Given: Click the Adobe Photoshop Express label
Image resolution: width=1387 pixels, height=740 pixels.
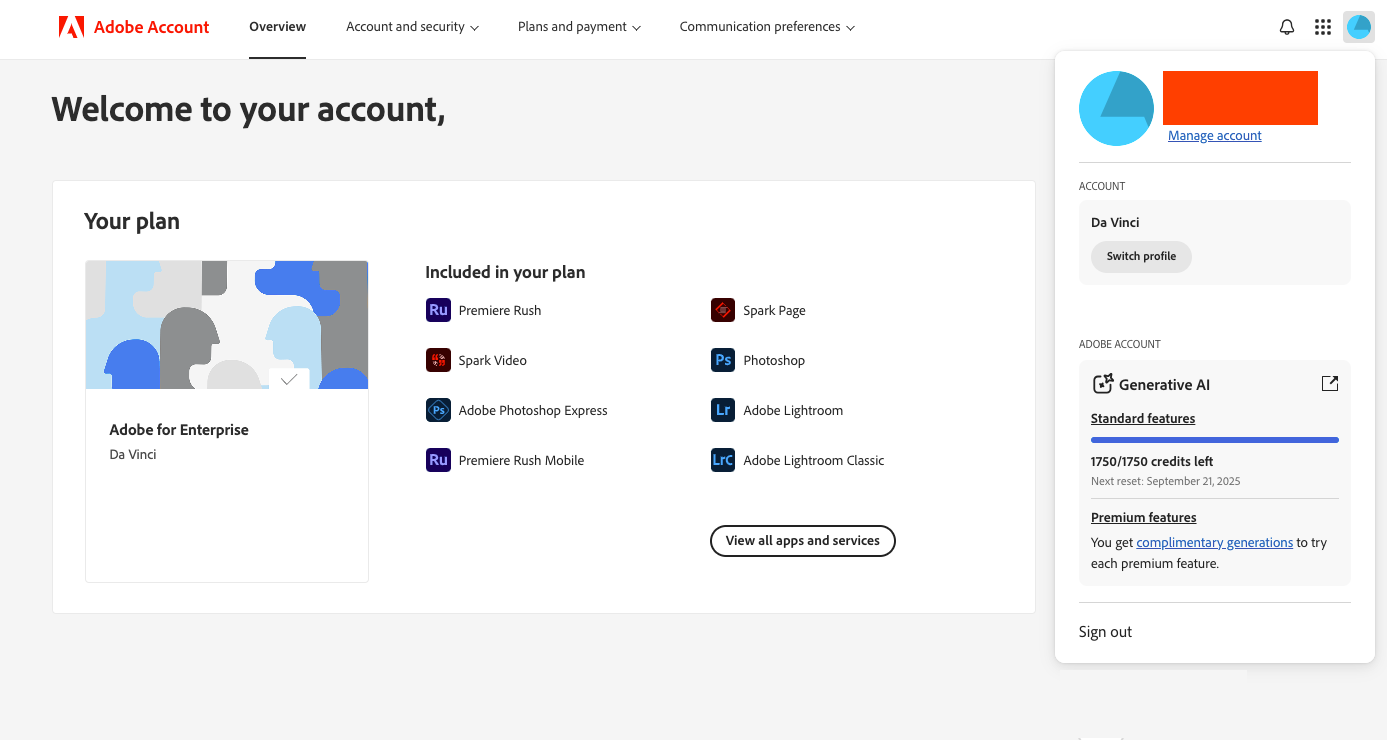Looking at the screenshot, I should tap(533, 410).
